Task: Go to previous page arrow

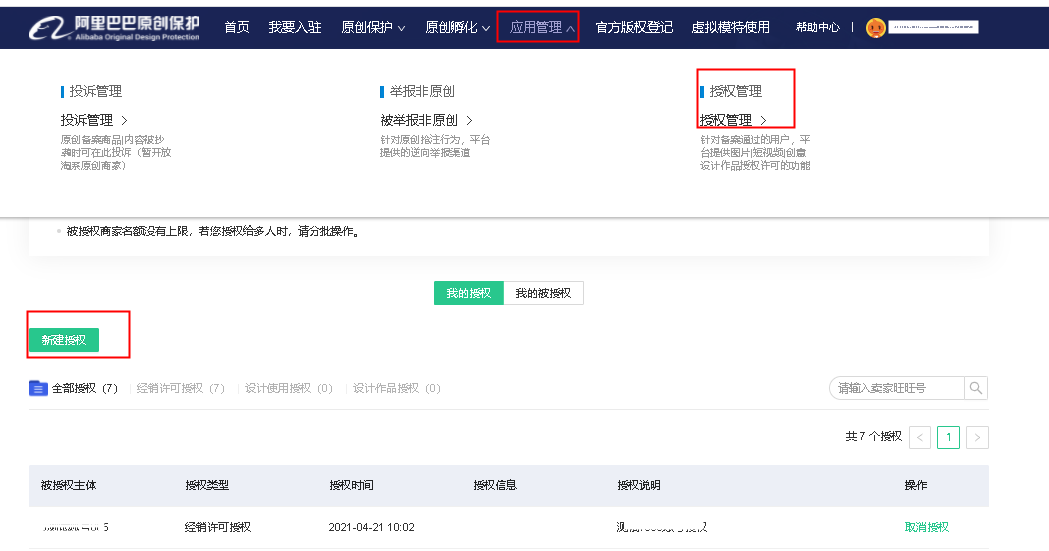Action: 920,437
